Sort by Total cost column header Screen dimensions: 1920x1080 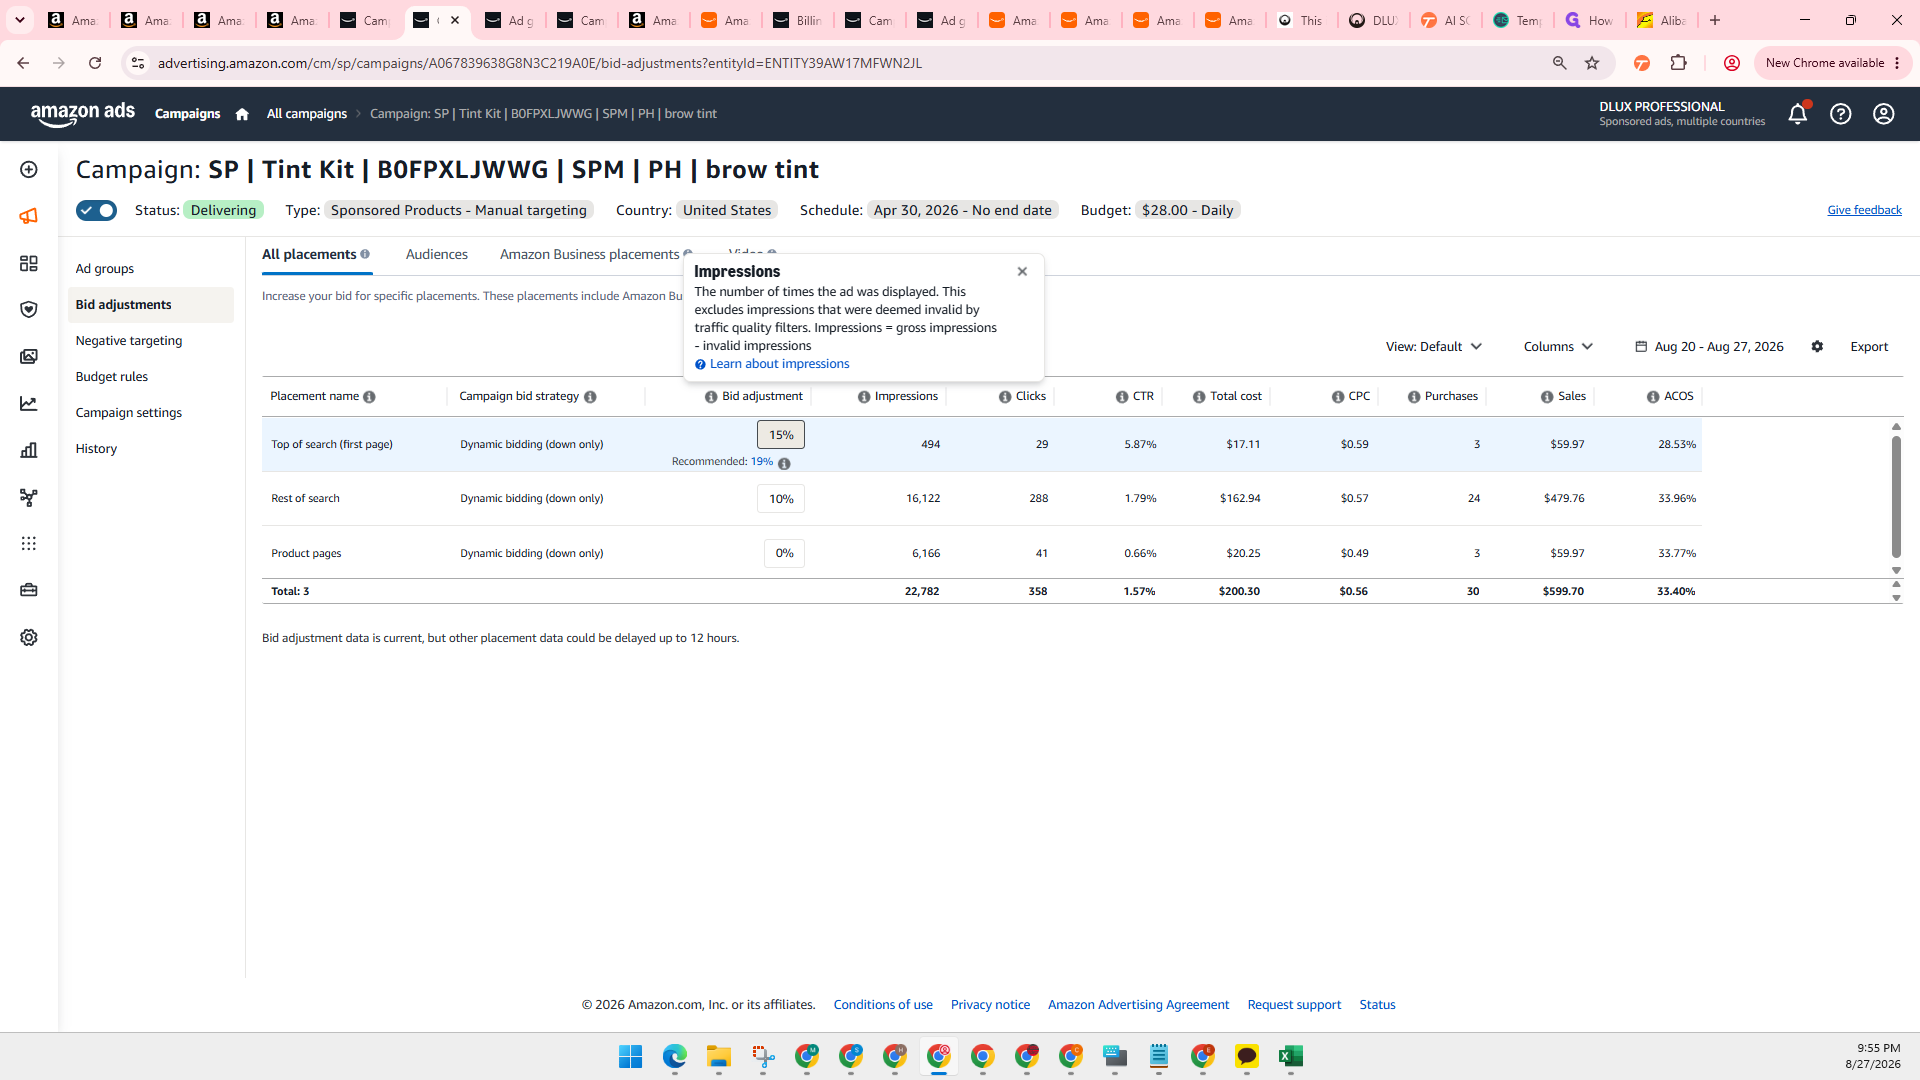1235,397
